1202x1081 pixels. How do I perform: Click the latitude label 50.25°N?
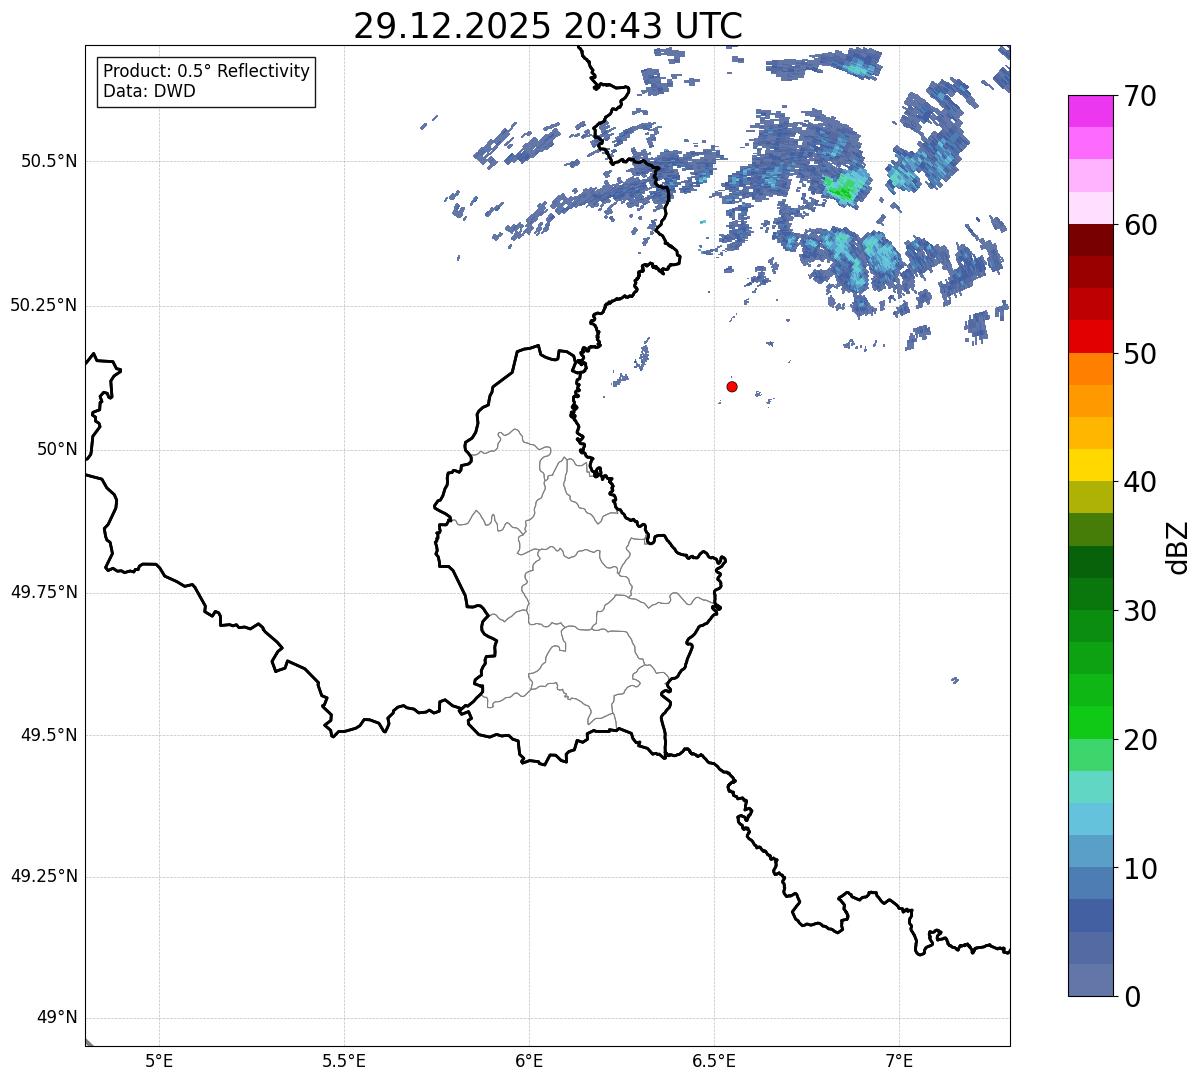click(x=43, y=306)
